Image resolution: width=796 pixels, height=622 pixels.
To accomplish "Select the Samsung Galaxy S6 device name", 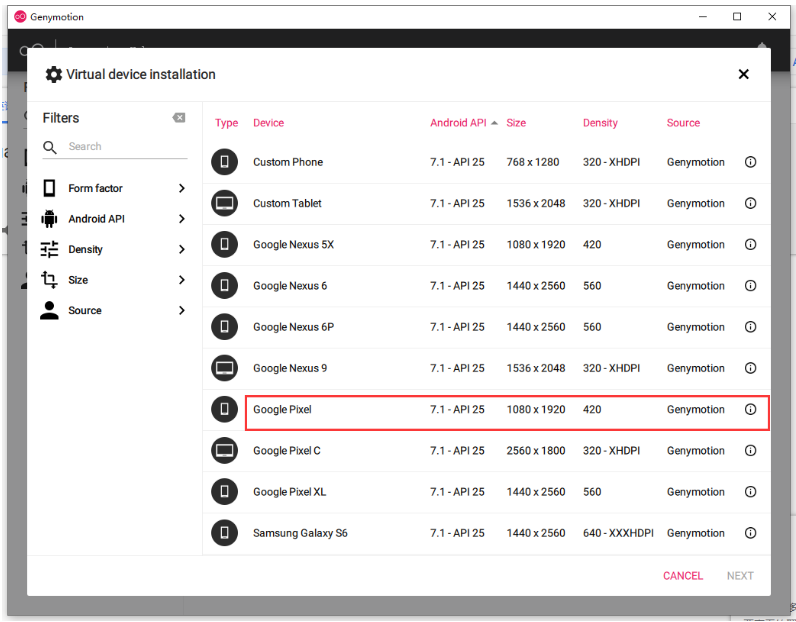I will point(300,533).
